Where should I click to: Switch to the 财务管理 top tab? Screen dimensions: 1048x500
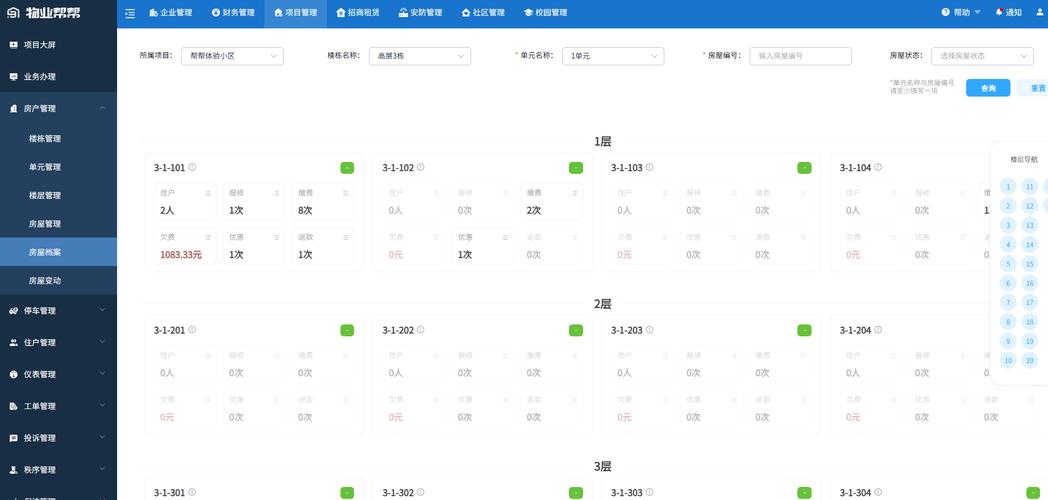tap(233, 13)
